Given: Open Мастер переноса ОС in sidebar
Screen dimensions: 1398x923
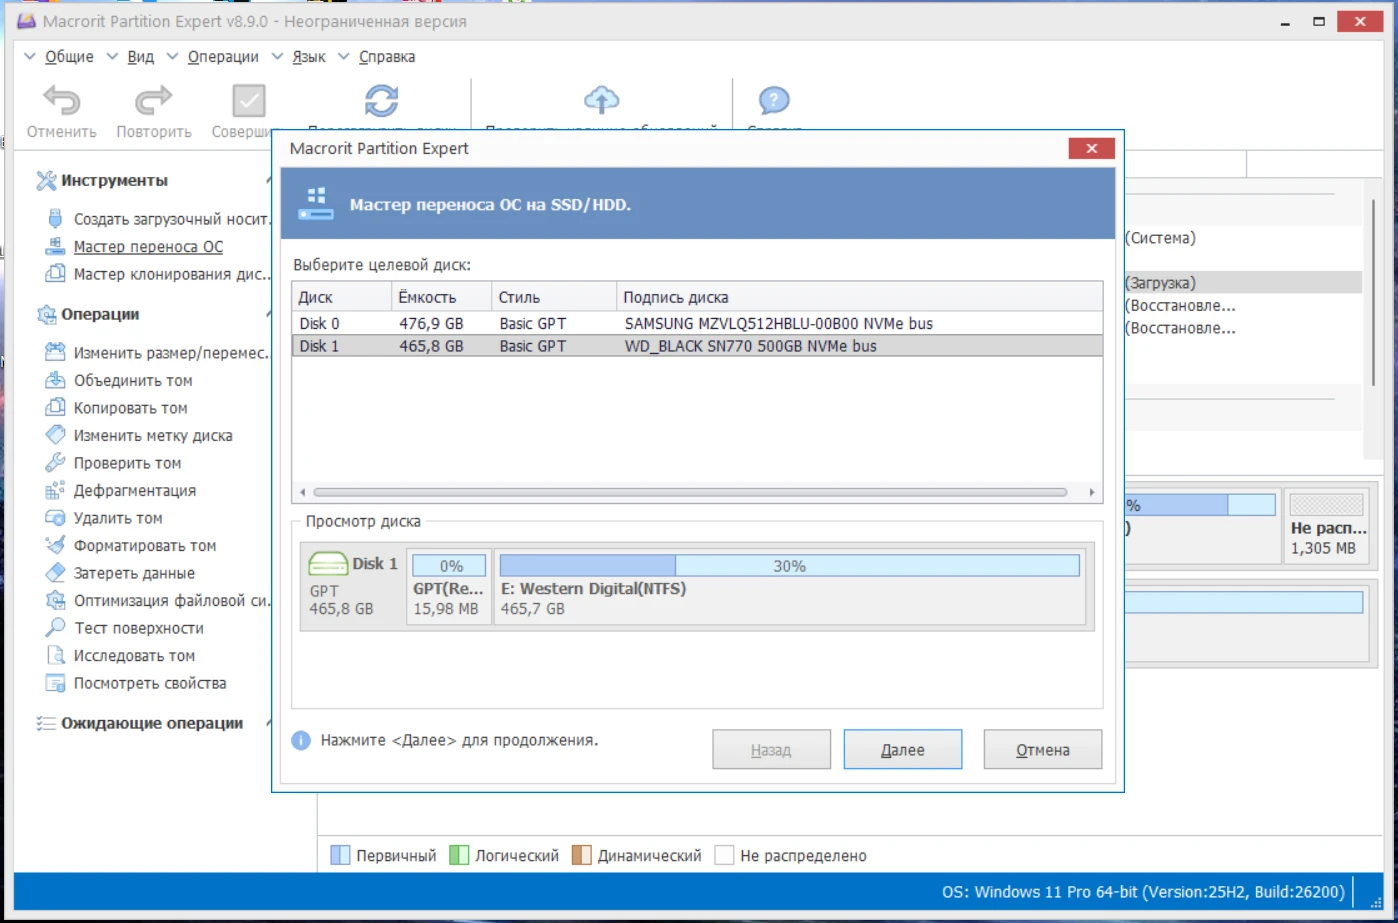Looking at the screenshot, I should tap(148, 247).
